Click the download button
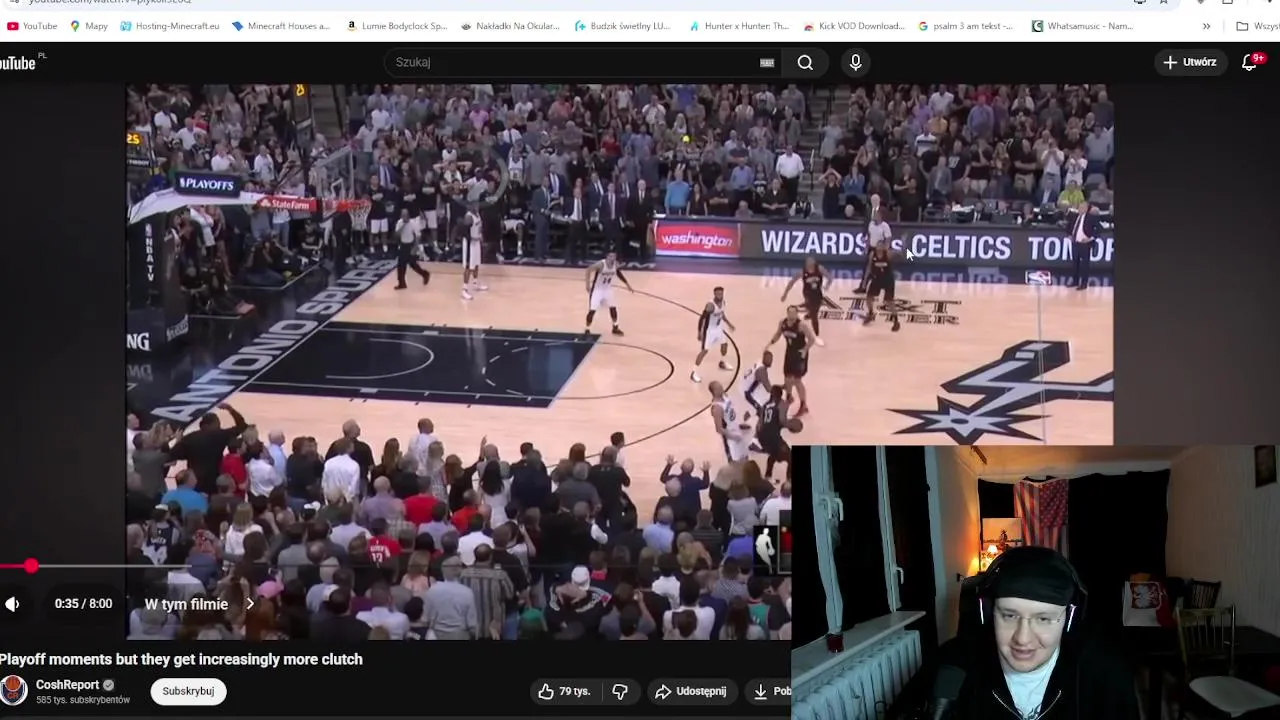 (x=770, y=691)
